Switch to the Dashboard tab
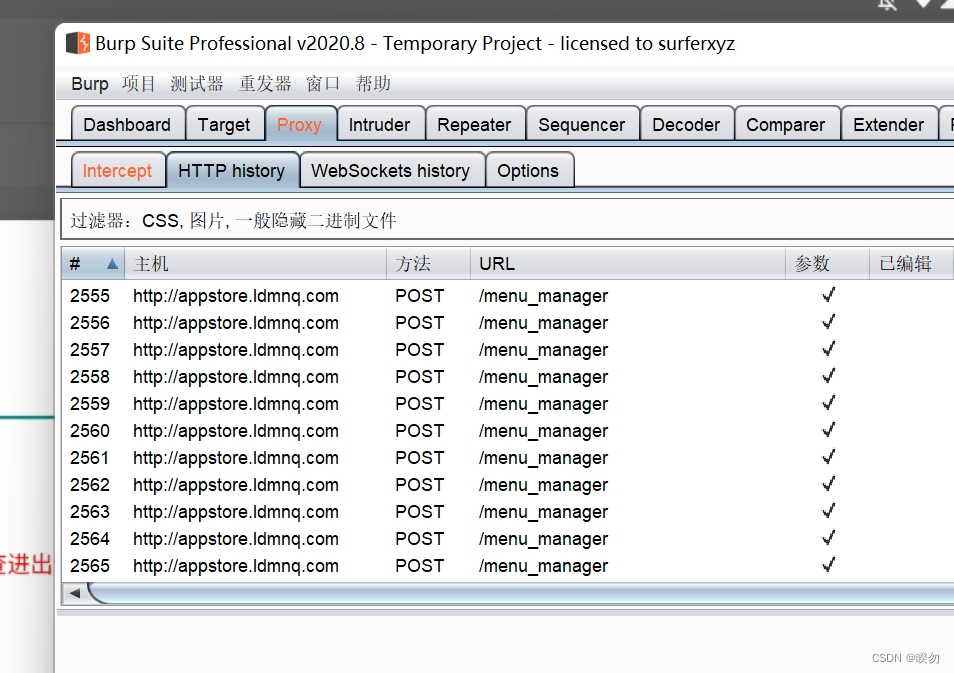 (127, 124)
